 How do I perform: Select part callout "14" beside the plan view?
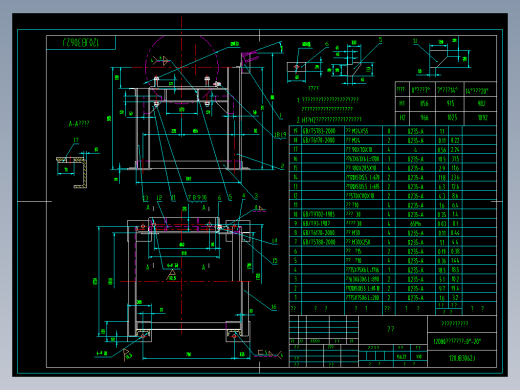(x=274, y=241)
